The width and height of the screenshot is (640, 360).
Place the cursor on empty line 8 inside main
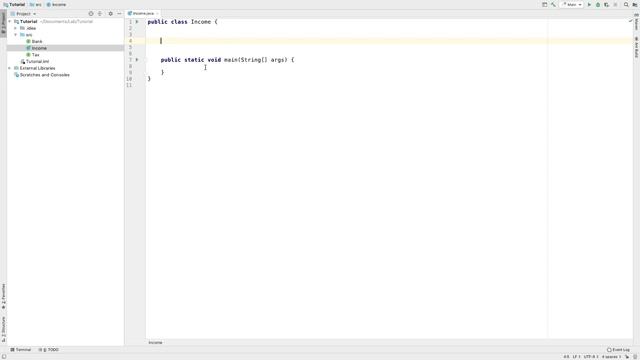[388, 66]
